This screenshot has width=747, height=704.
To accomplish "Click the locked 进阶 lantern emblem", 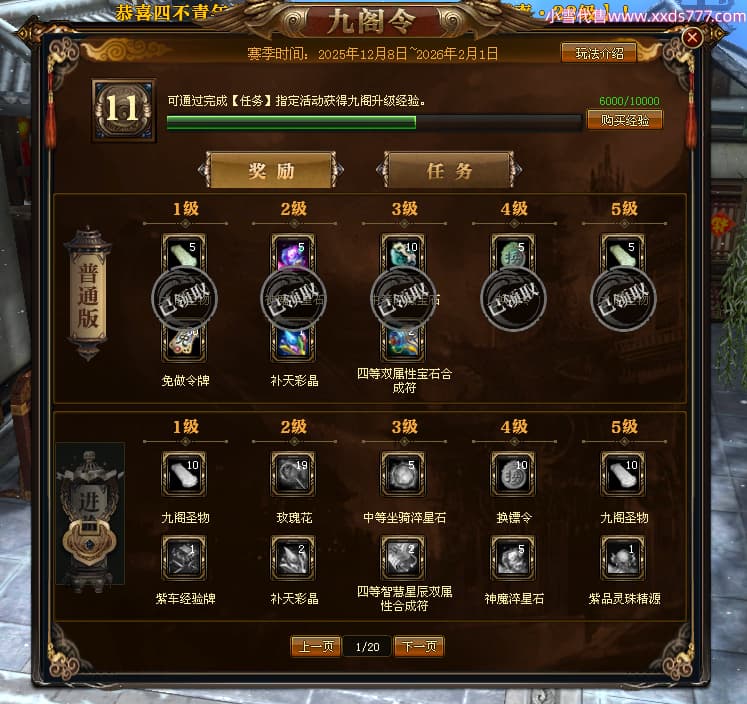I will (90, 513).
